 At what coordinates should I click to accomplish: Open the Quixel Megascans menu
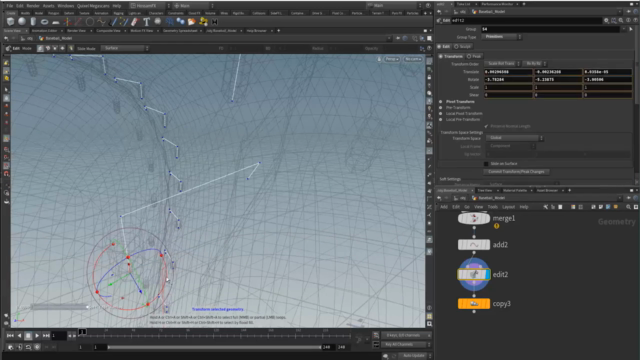(x=93, y=6)
